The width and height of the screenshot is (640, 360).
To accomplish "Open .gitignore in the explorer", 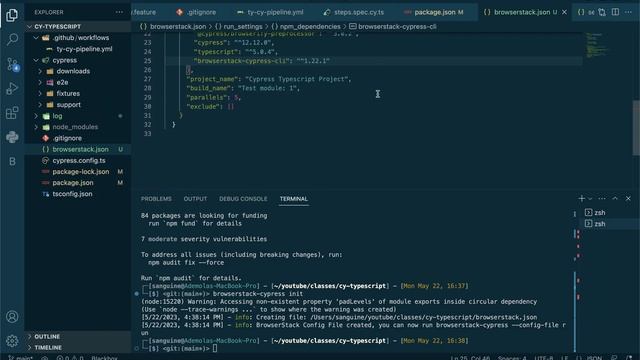I will [x=78, y=138].
